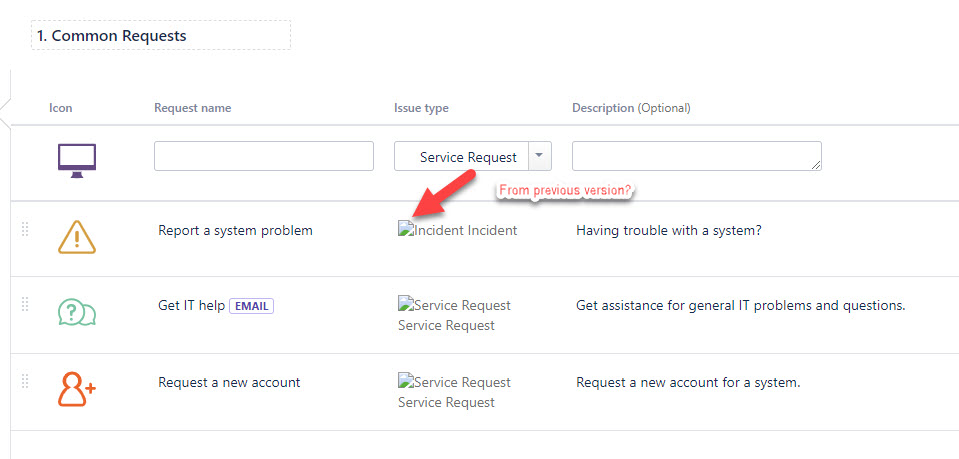This screenshot has width=959, height=459.
Task: Focus the Description text area
Action: (x=697, y=156)
